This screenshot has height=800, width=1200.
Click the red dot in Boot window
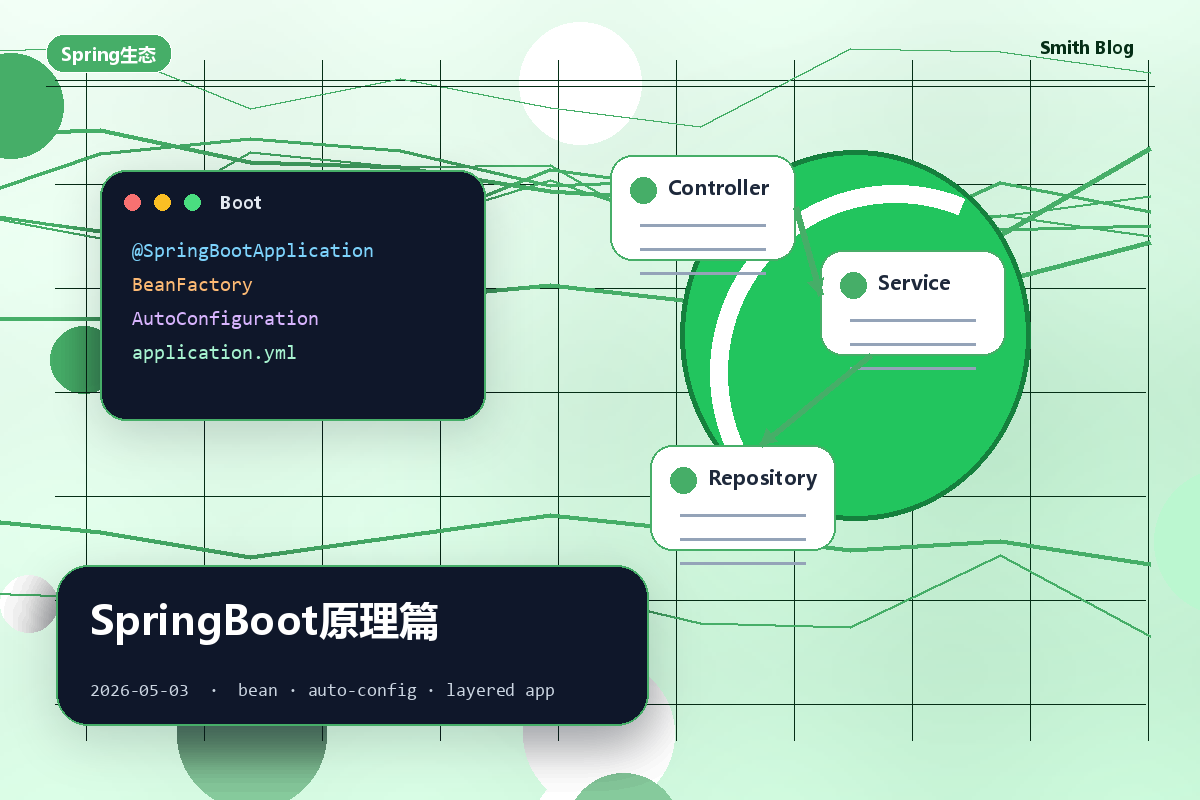(x=132, y=203)
